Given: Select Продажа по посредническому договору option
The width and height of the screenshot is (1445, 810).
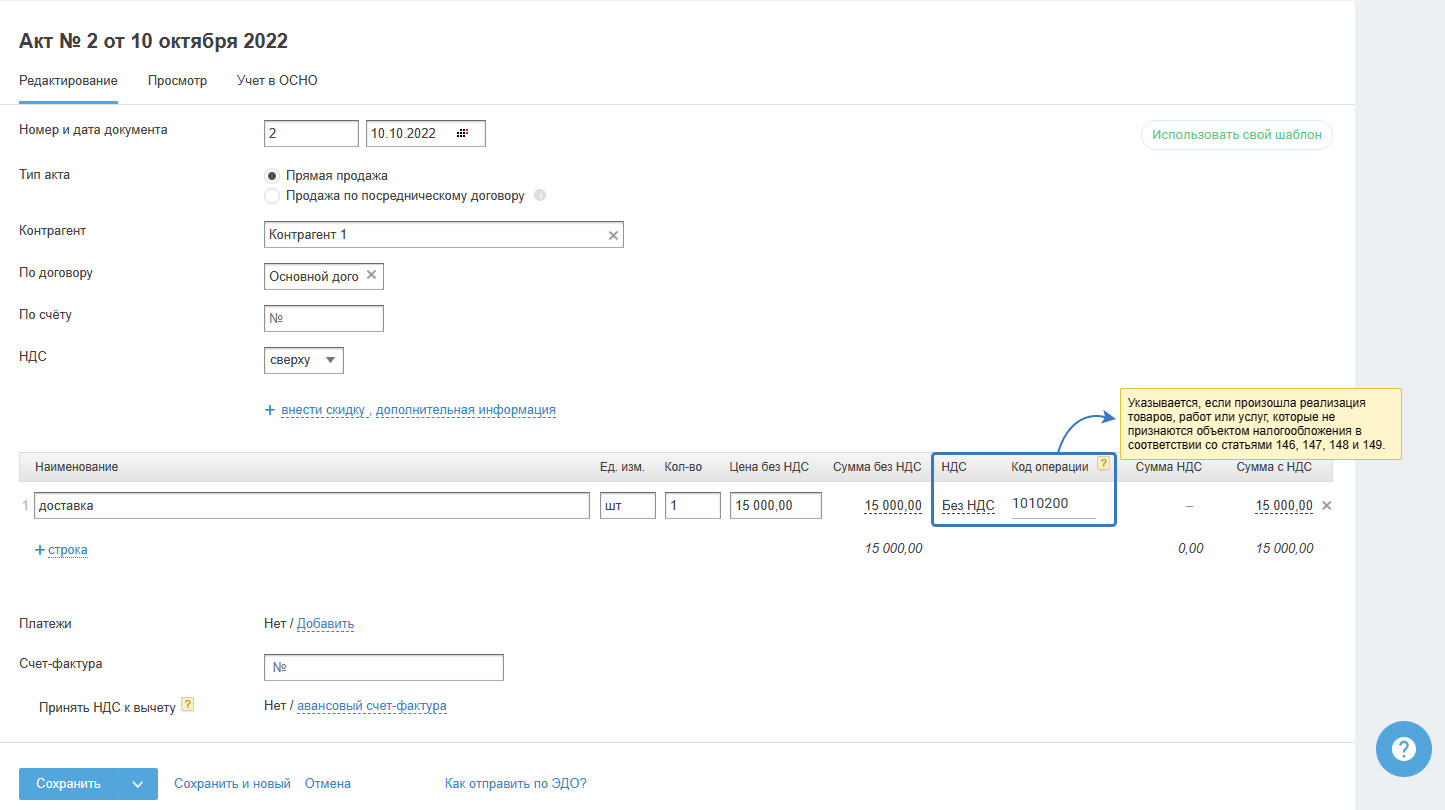Looking at the screenshot, I should [272, 196].
